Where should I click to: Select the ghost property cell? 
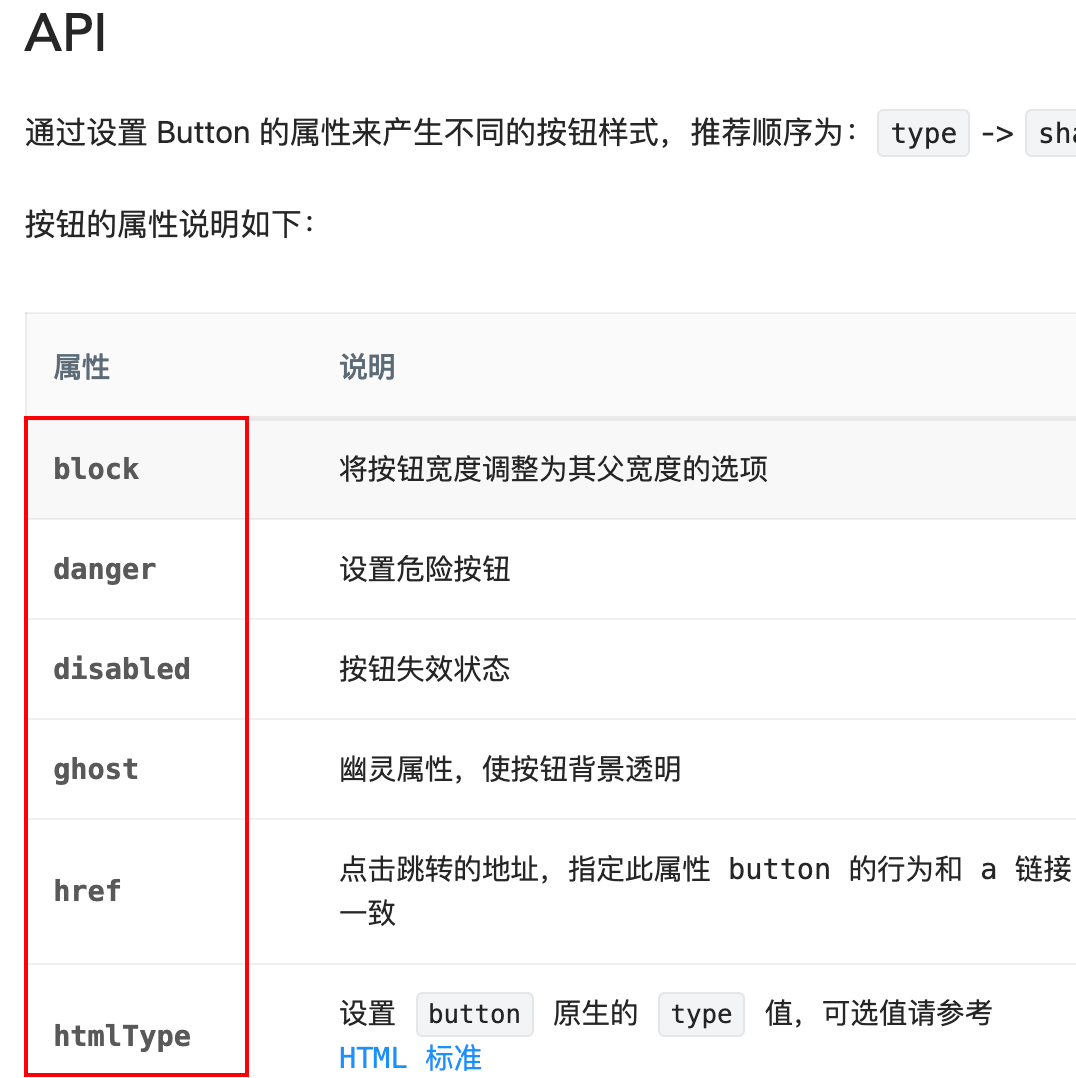coord(136,769)
